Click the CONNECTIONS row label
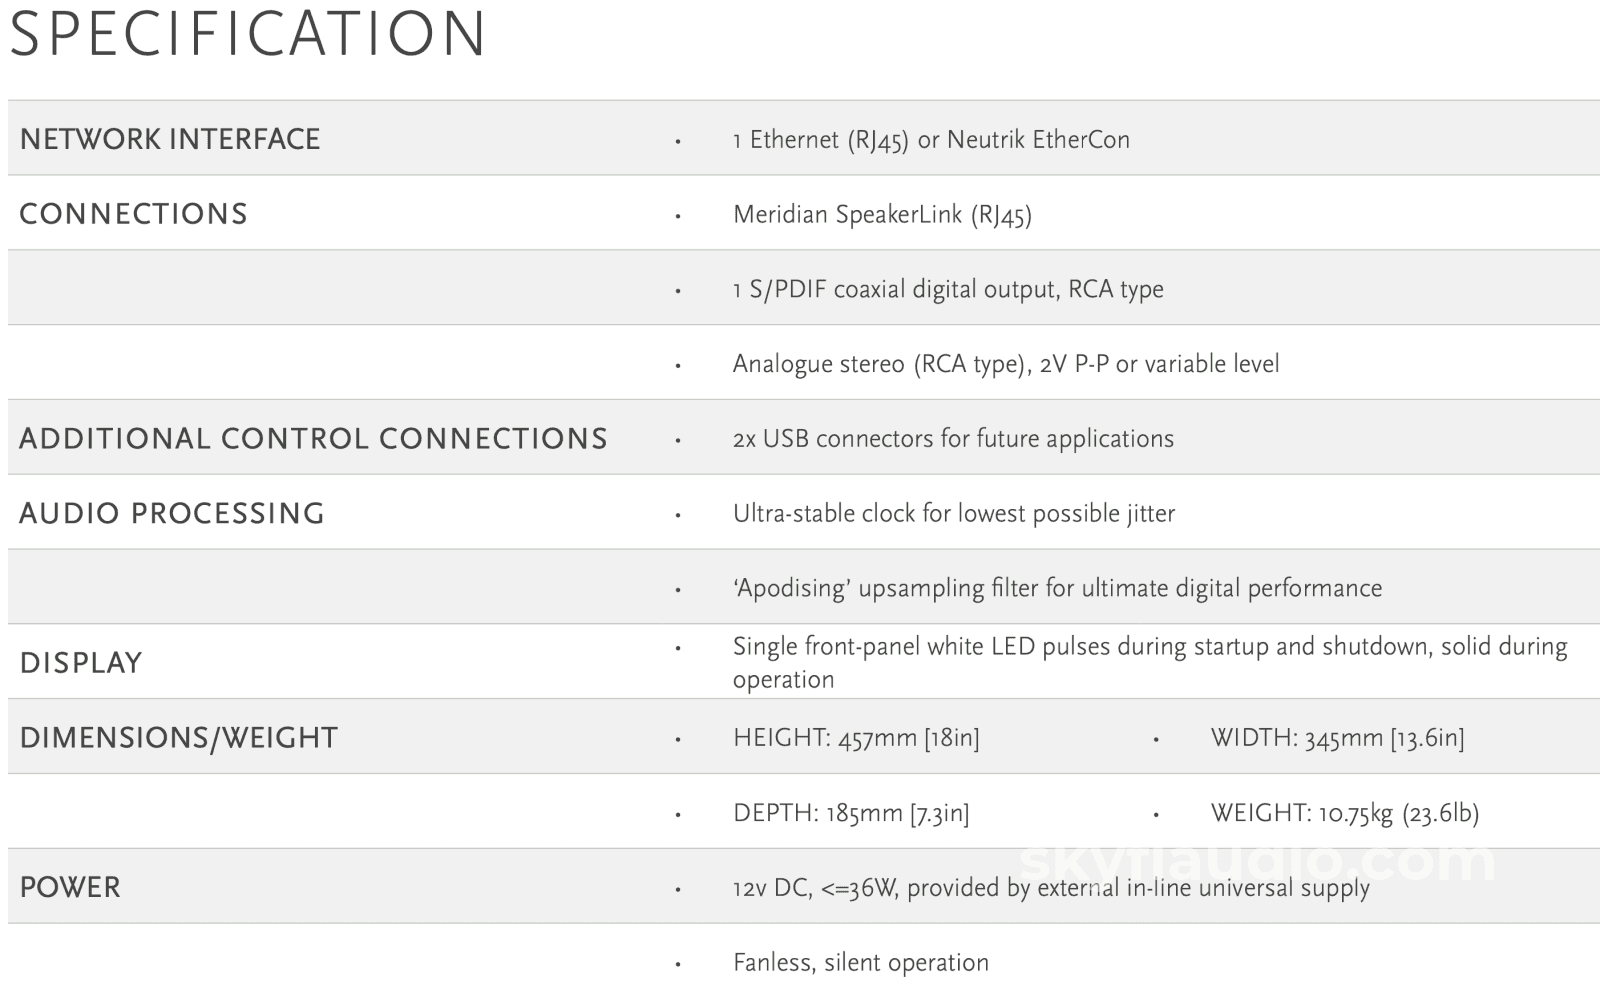1600x994 pixels. pos(133,214)
